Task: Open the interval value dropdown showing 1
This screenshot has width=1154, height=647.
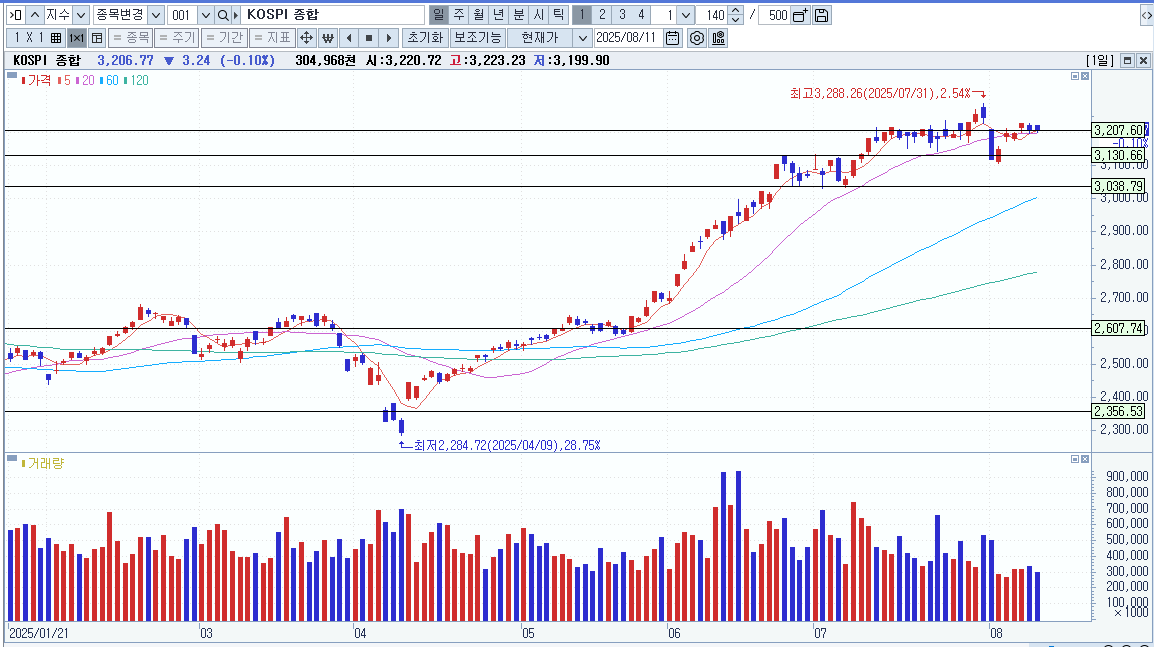Action: click(x=685, y=15)
